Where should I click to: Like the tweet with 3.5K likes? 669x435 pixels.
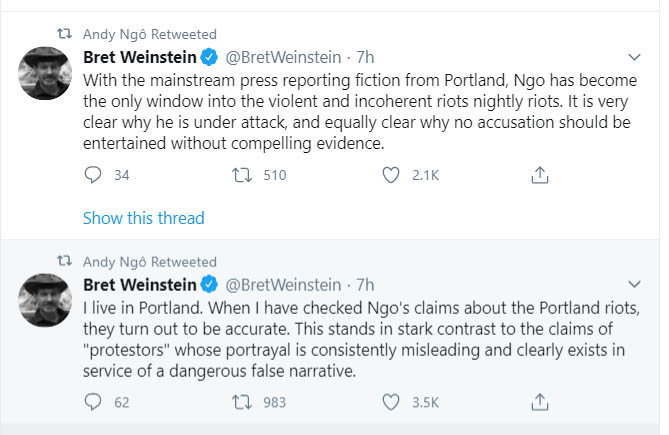click(392, 402)
